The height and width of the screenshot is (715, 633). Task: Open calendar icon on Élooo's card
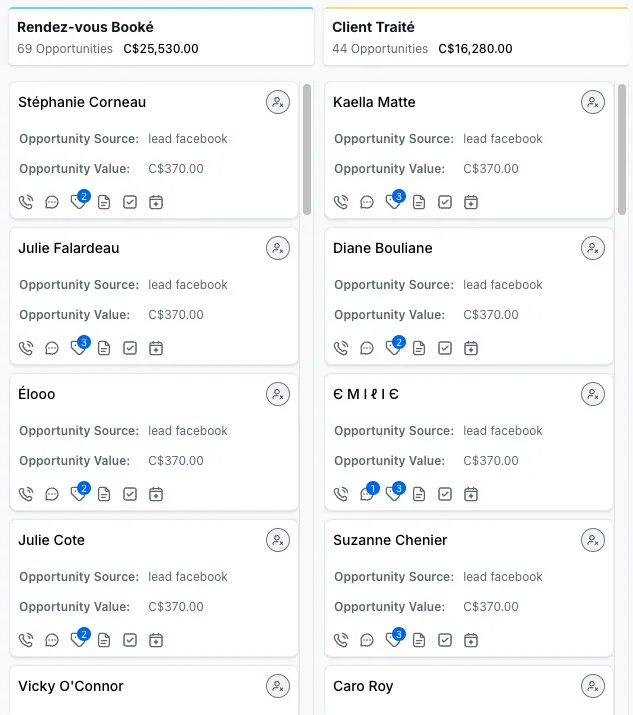coord(156,494)
